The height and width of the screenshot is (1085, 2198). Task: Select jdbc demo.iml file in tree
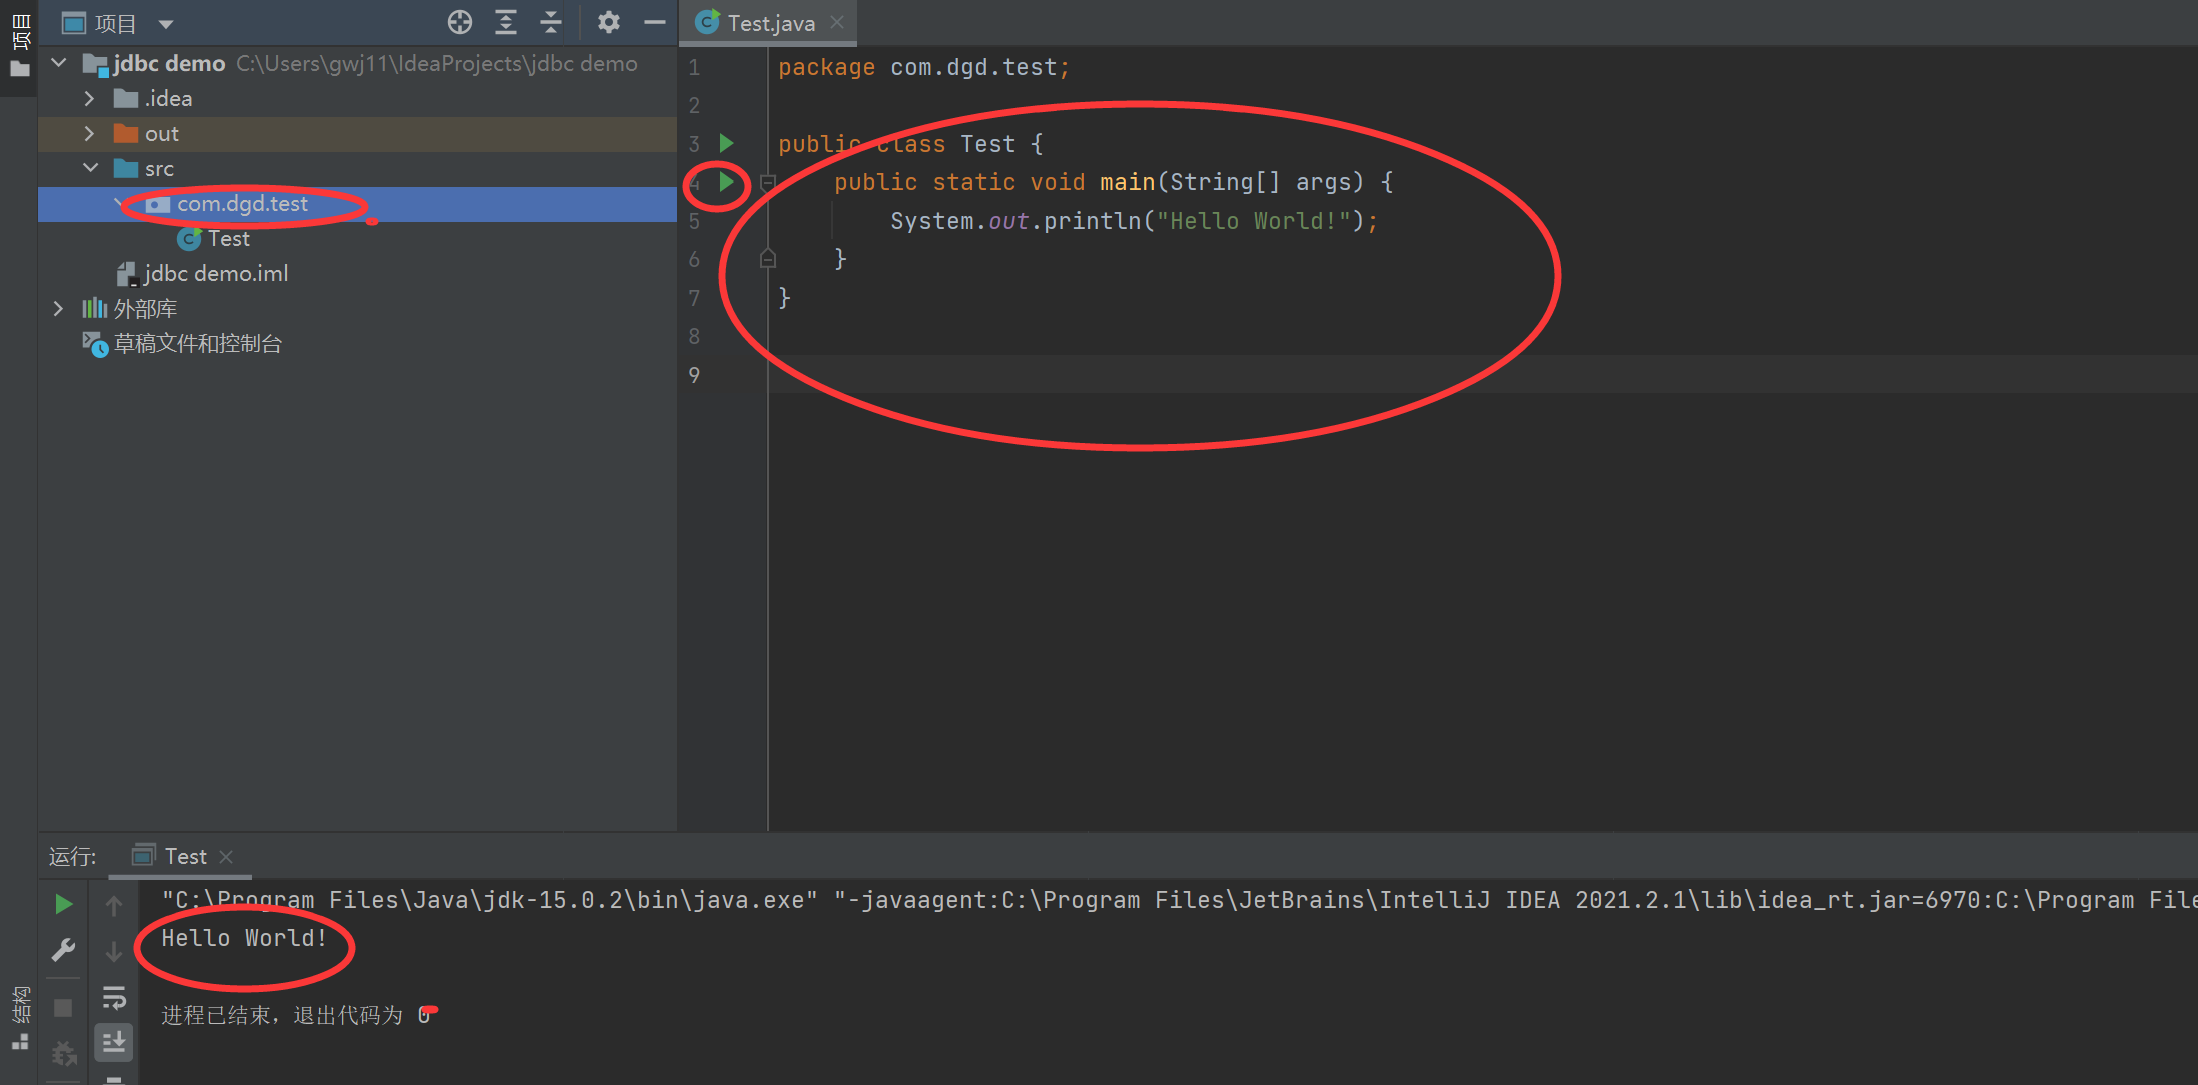(215, 273)
